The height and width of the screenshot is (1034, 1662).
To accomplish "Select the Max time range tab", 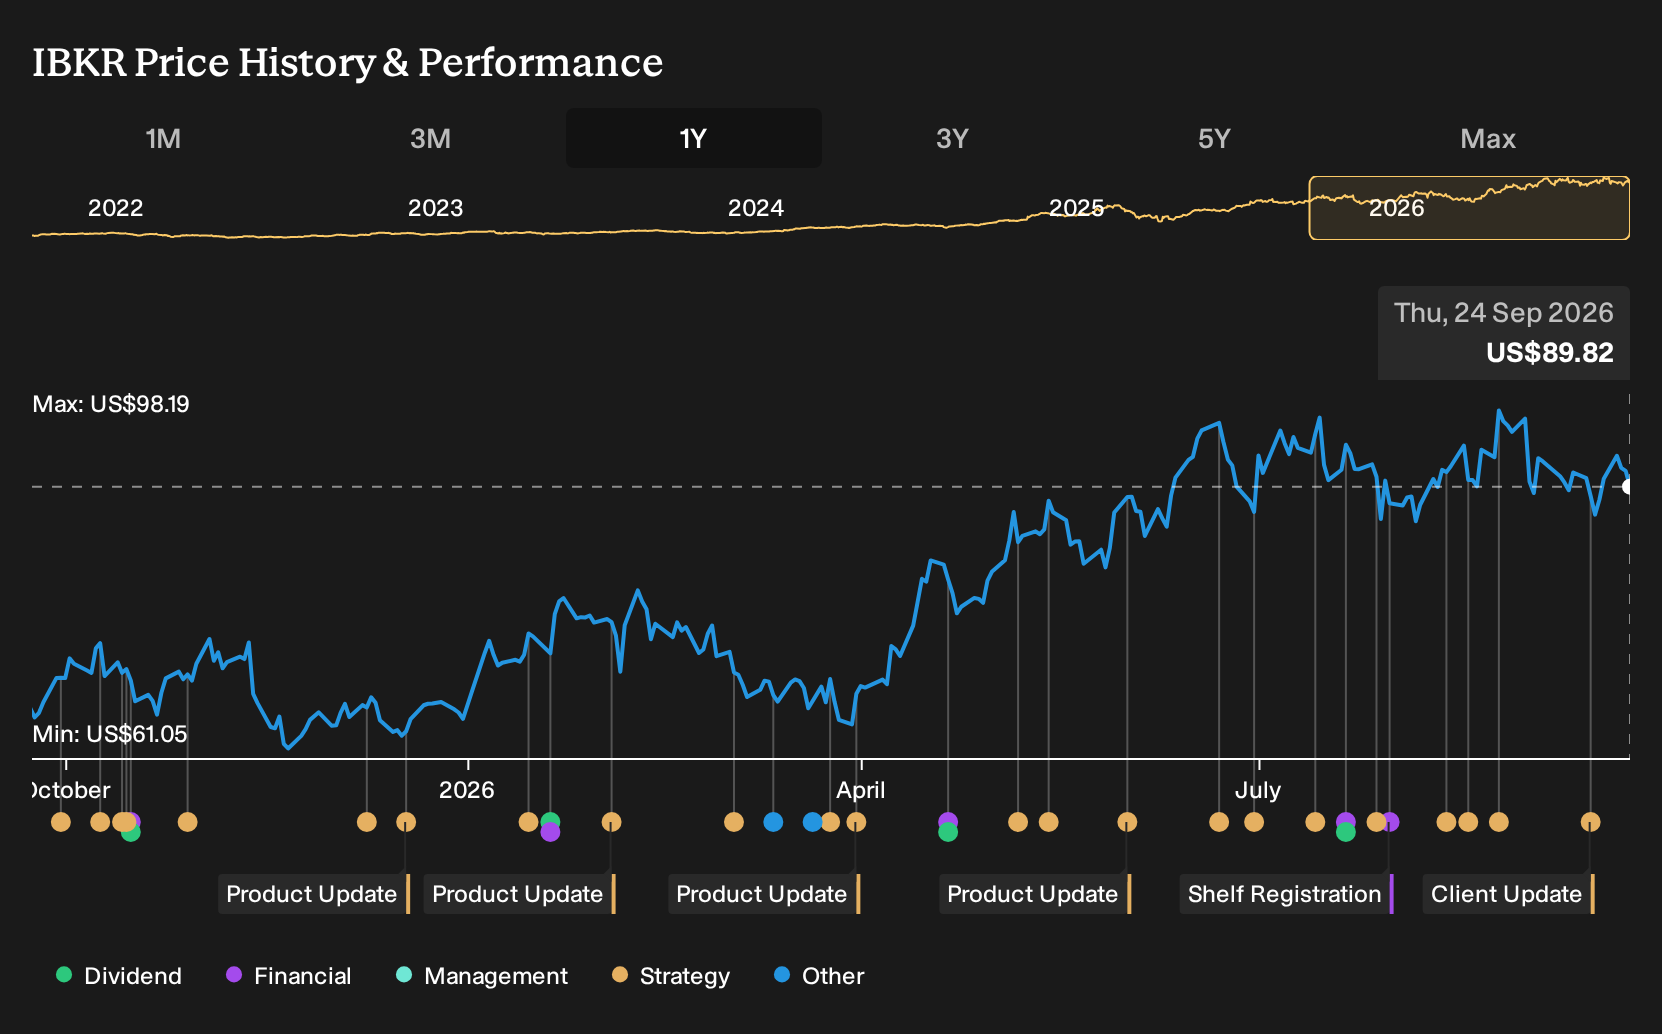I will (1488, 138).
